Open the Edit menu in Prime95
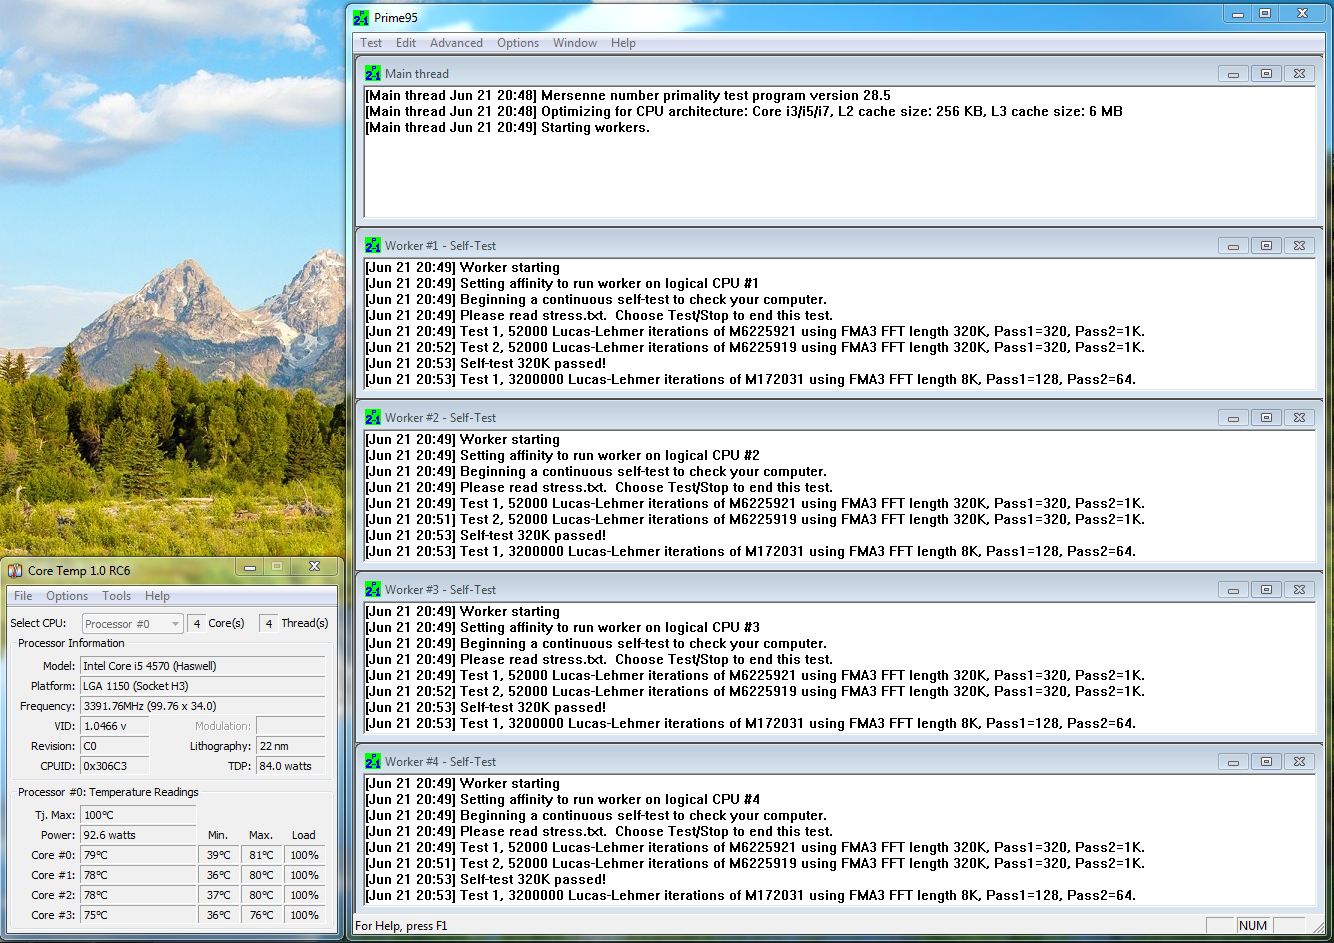The width and height of the screenshot is (1334, 943). (406, 43)
